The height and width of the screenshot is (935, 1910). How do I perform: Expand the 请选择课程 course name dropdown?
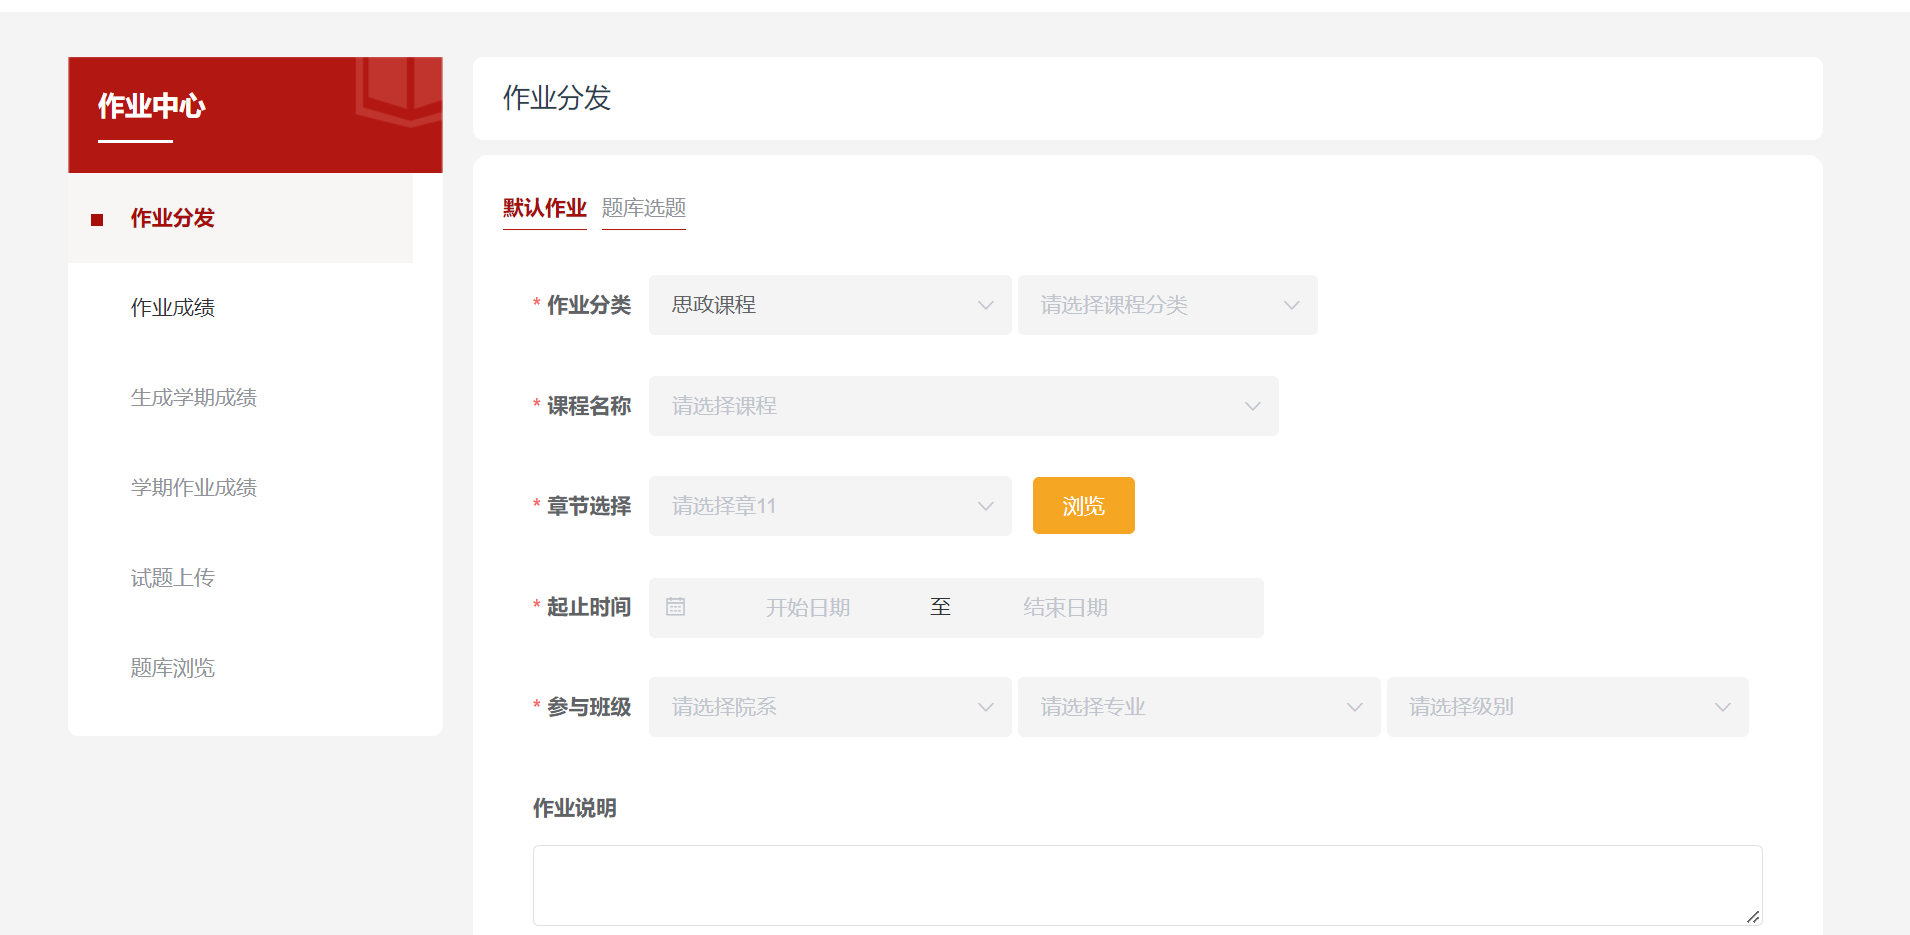click(963, 406)
